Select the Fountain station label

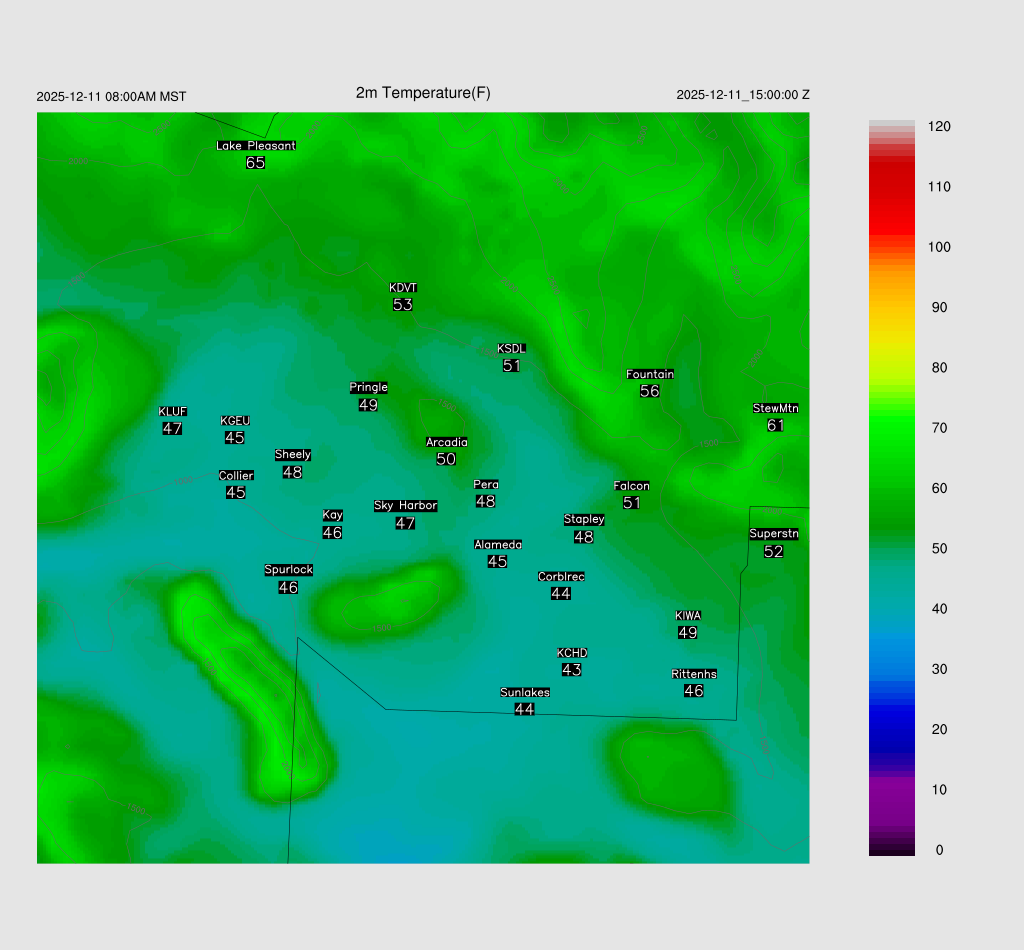[650, 374]
